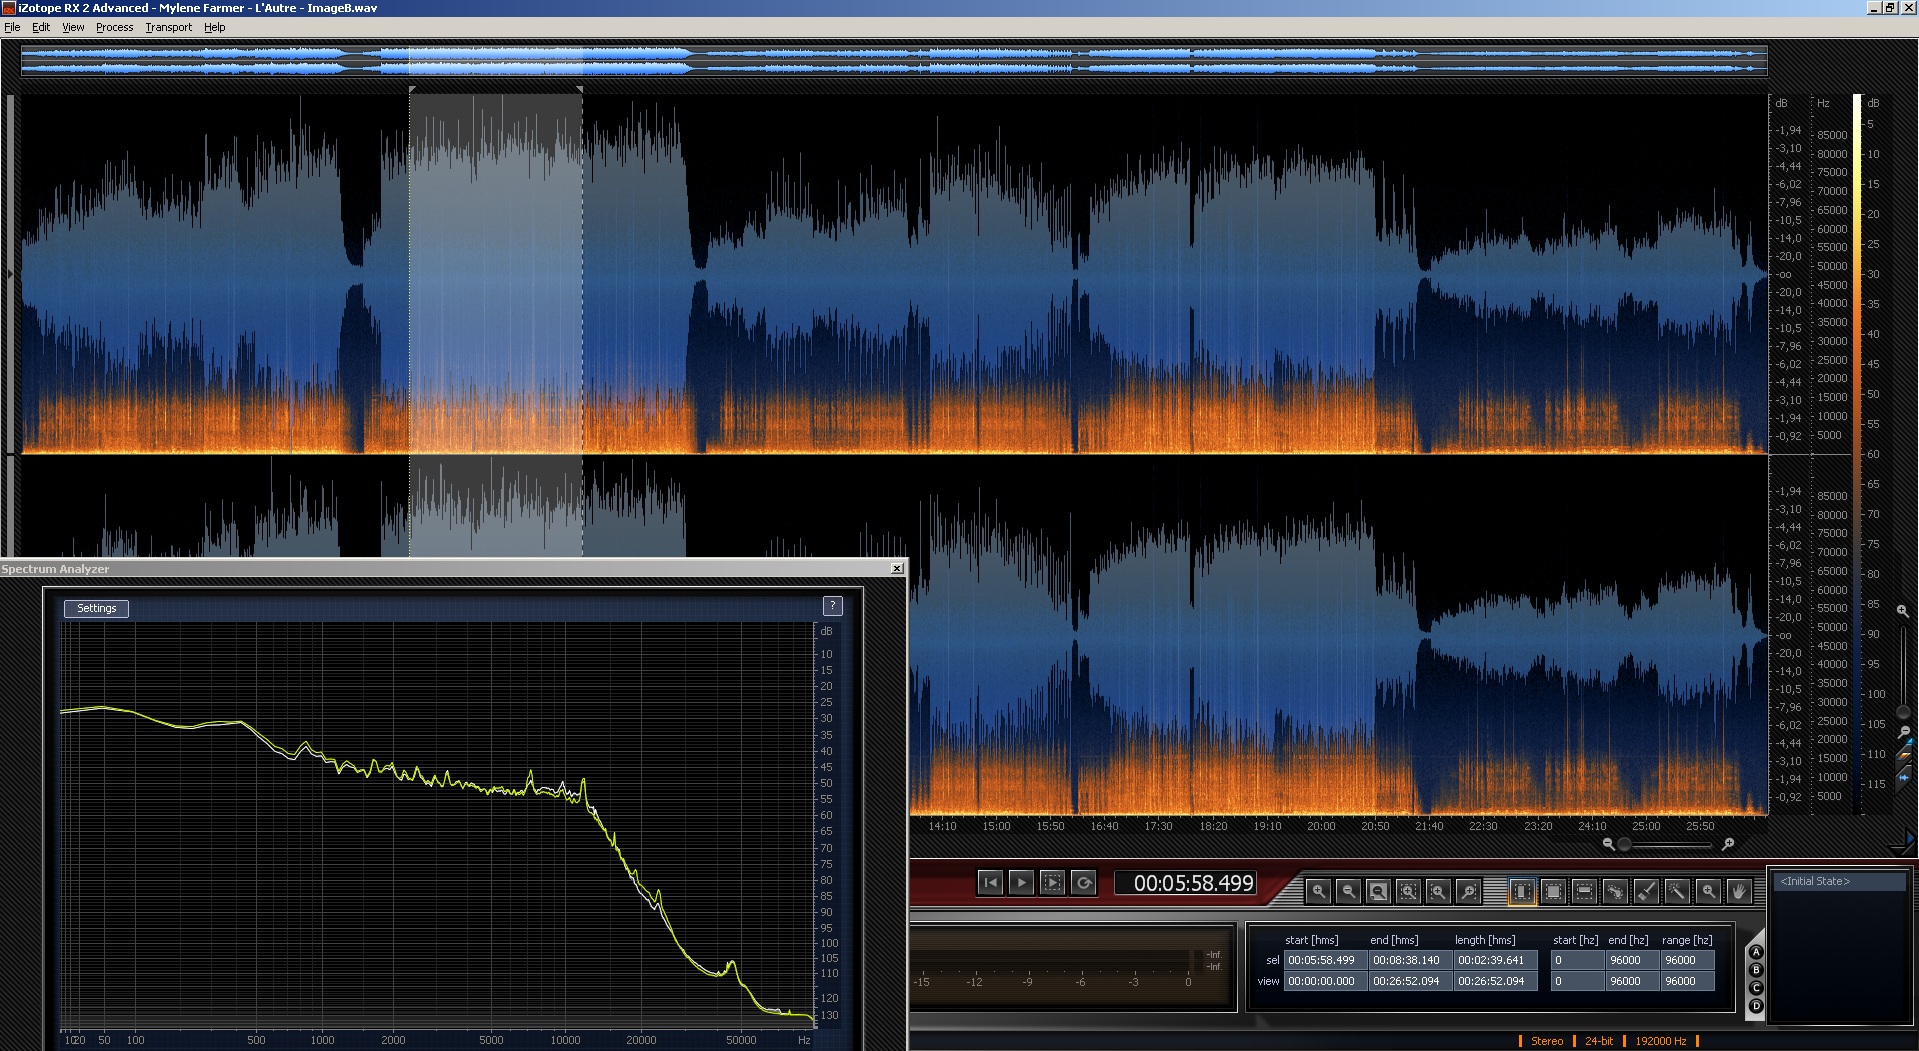
Task: Click the waveform overview navigation strip
Action: [894, 60]
